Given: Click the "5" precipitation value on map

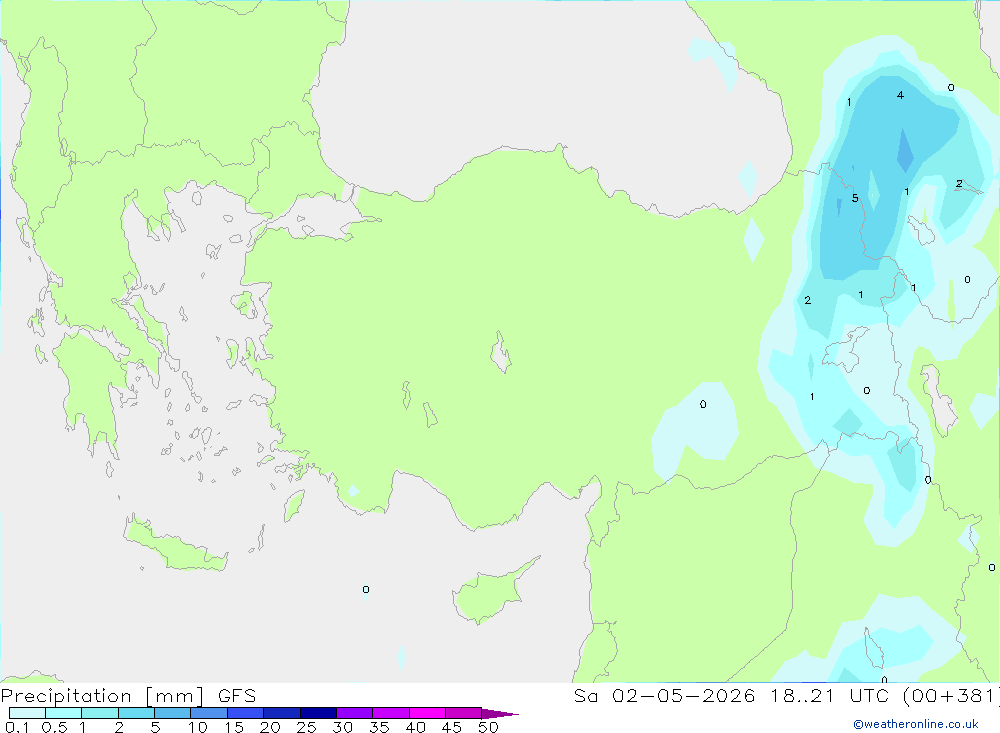Looking at the screenshot, I should (x=855, y=198).
